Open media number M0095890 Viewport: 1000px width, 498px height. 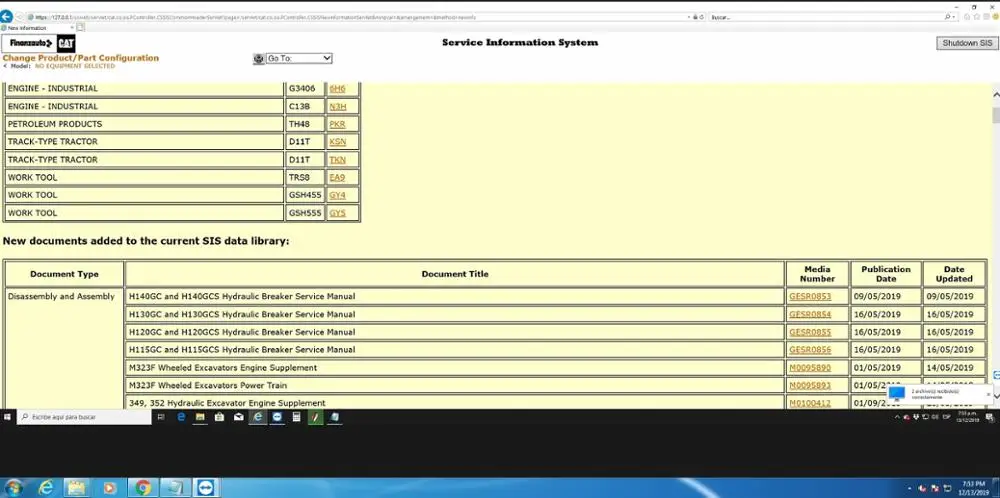tap(810, 368)
